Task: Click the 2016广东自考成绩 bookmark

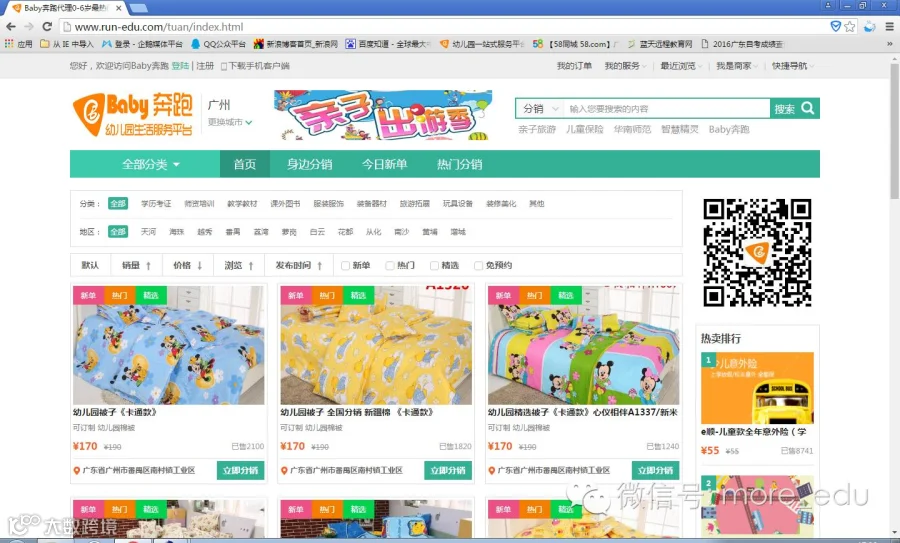Action: [742, 44]
